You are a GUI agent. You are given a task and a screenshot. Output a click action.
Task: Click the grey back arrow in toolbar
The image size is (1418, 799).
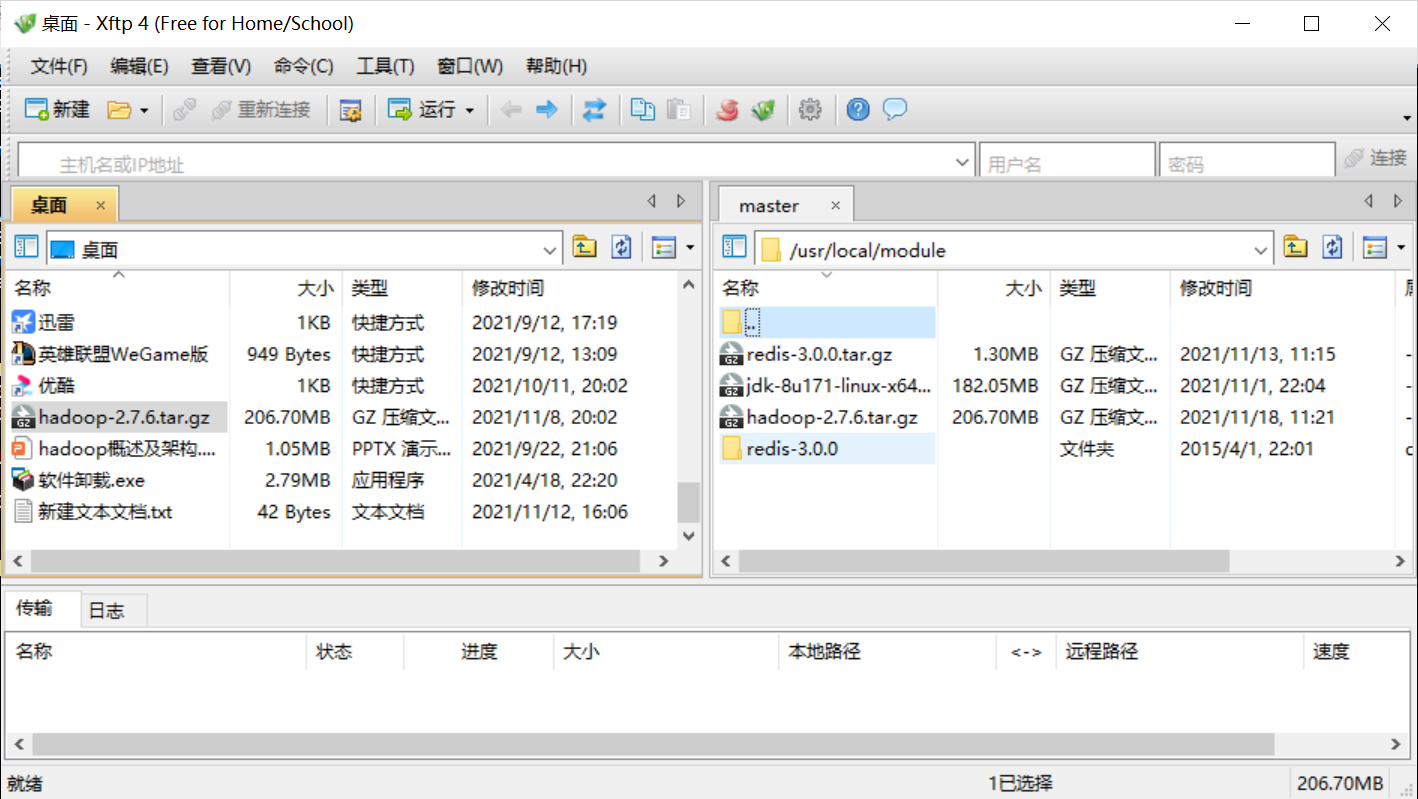(x=511, y=110)
